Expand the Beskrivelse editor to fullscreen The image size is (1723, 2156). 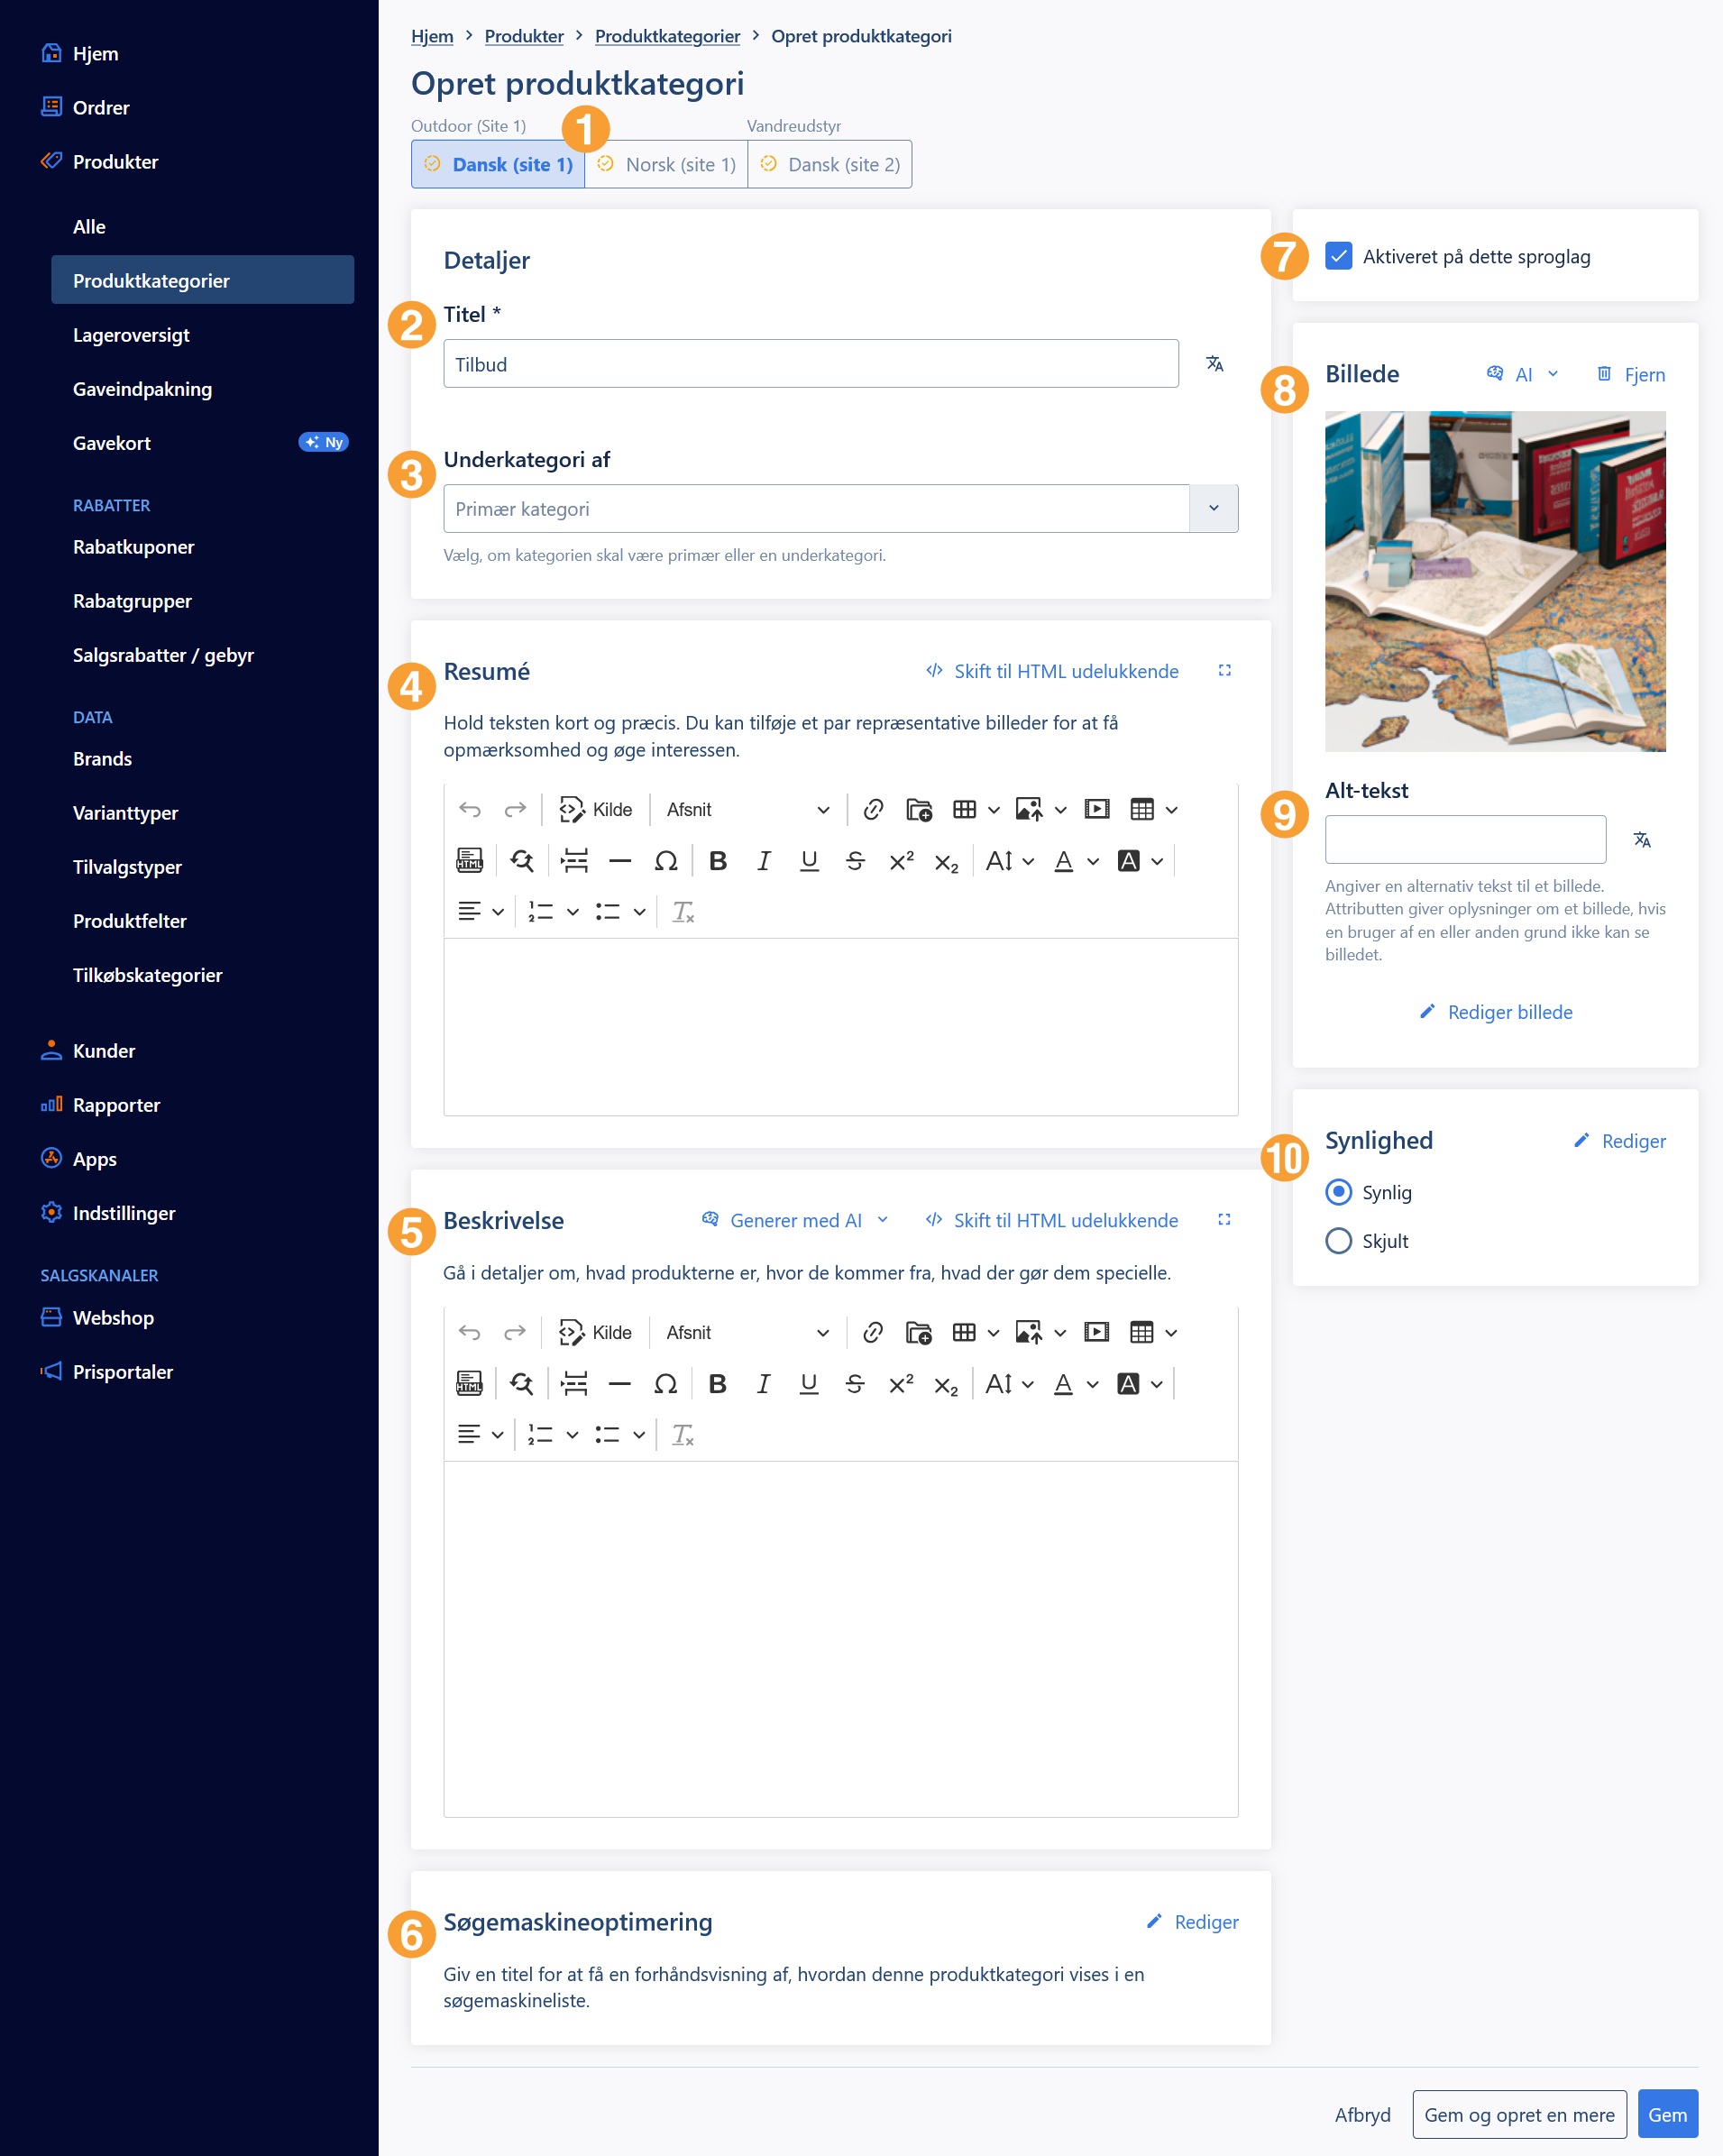[x=1224, y=1220]
